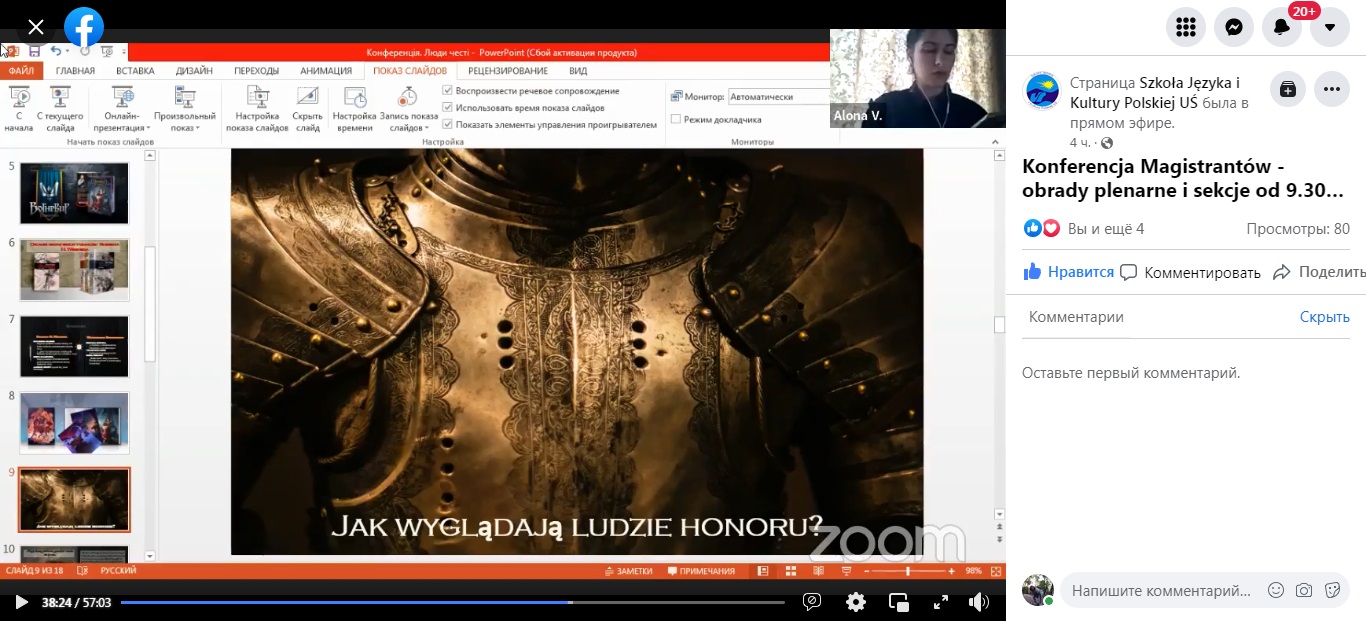
Task: Close the video viewer with X
Action: (36, 27)
